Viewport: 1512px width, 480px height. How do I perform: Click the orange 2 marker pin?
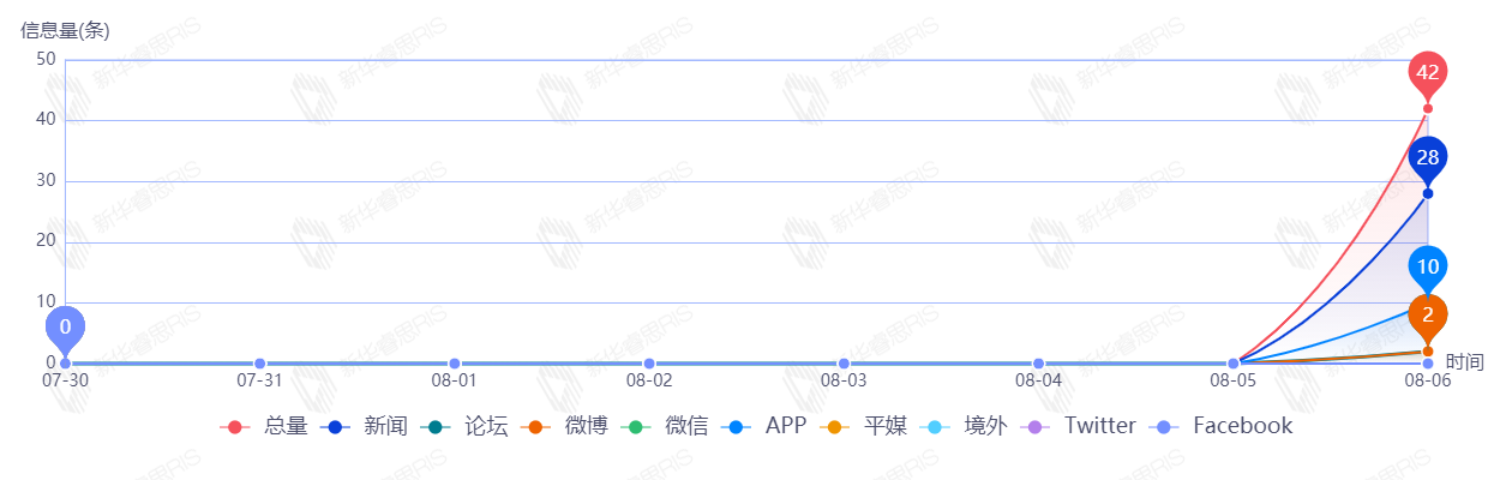pyautogui.click(x=1427, y=315)
